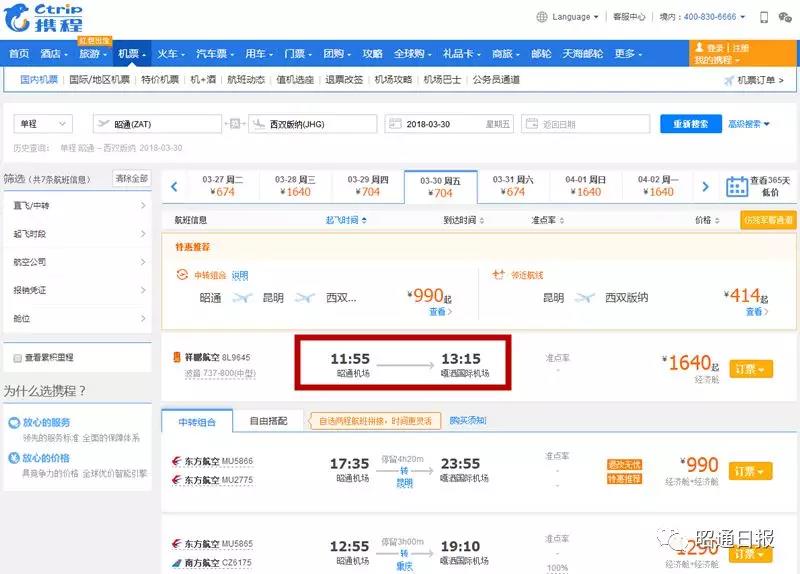Go to previous dates with left arrow
This screenshot has width=800, height=574.
(174, 187)
